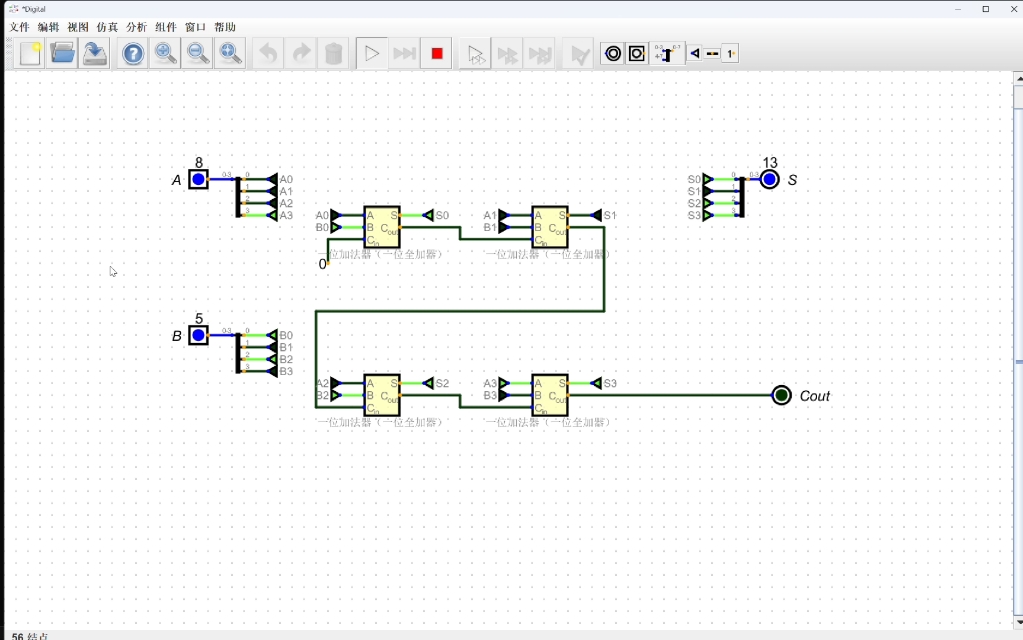The height and width of the screenshot is (640, 1023).
Task: Select the full adder producing S1
Action: [x=550, y=227]
